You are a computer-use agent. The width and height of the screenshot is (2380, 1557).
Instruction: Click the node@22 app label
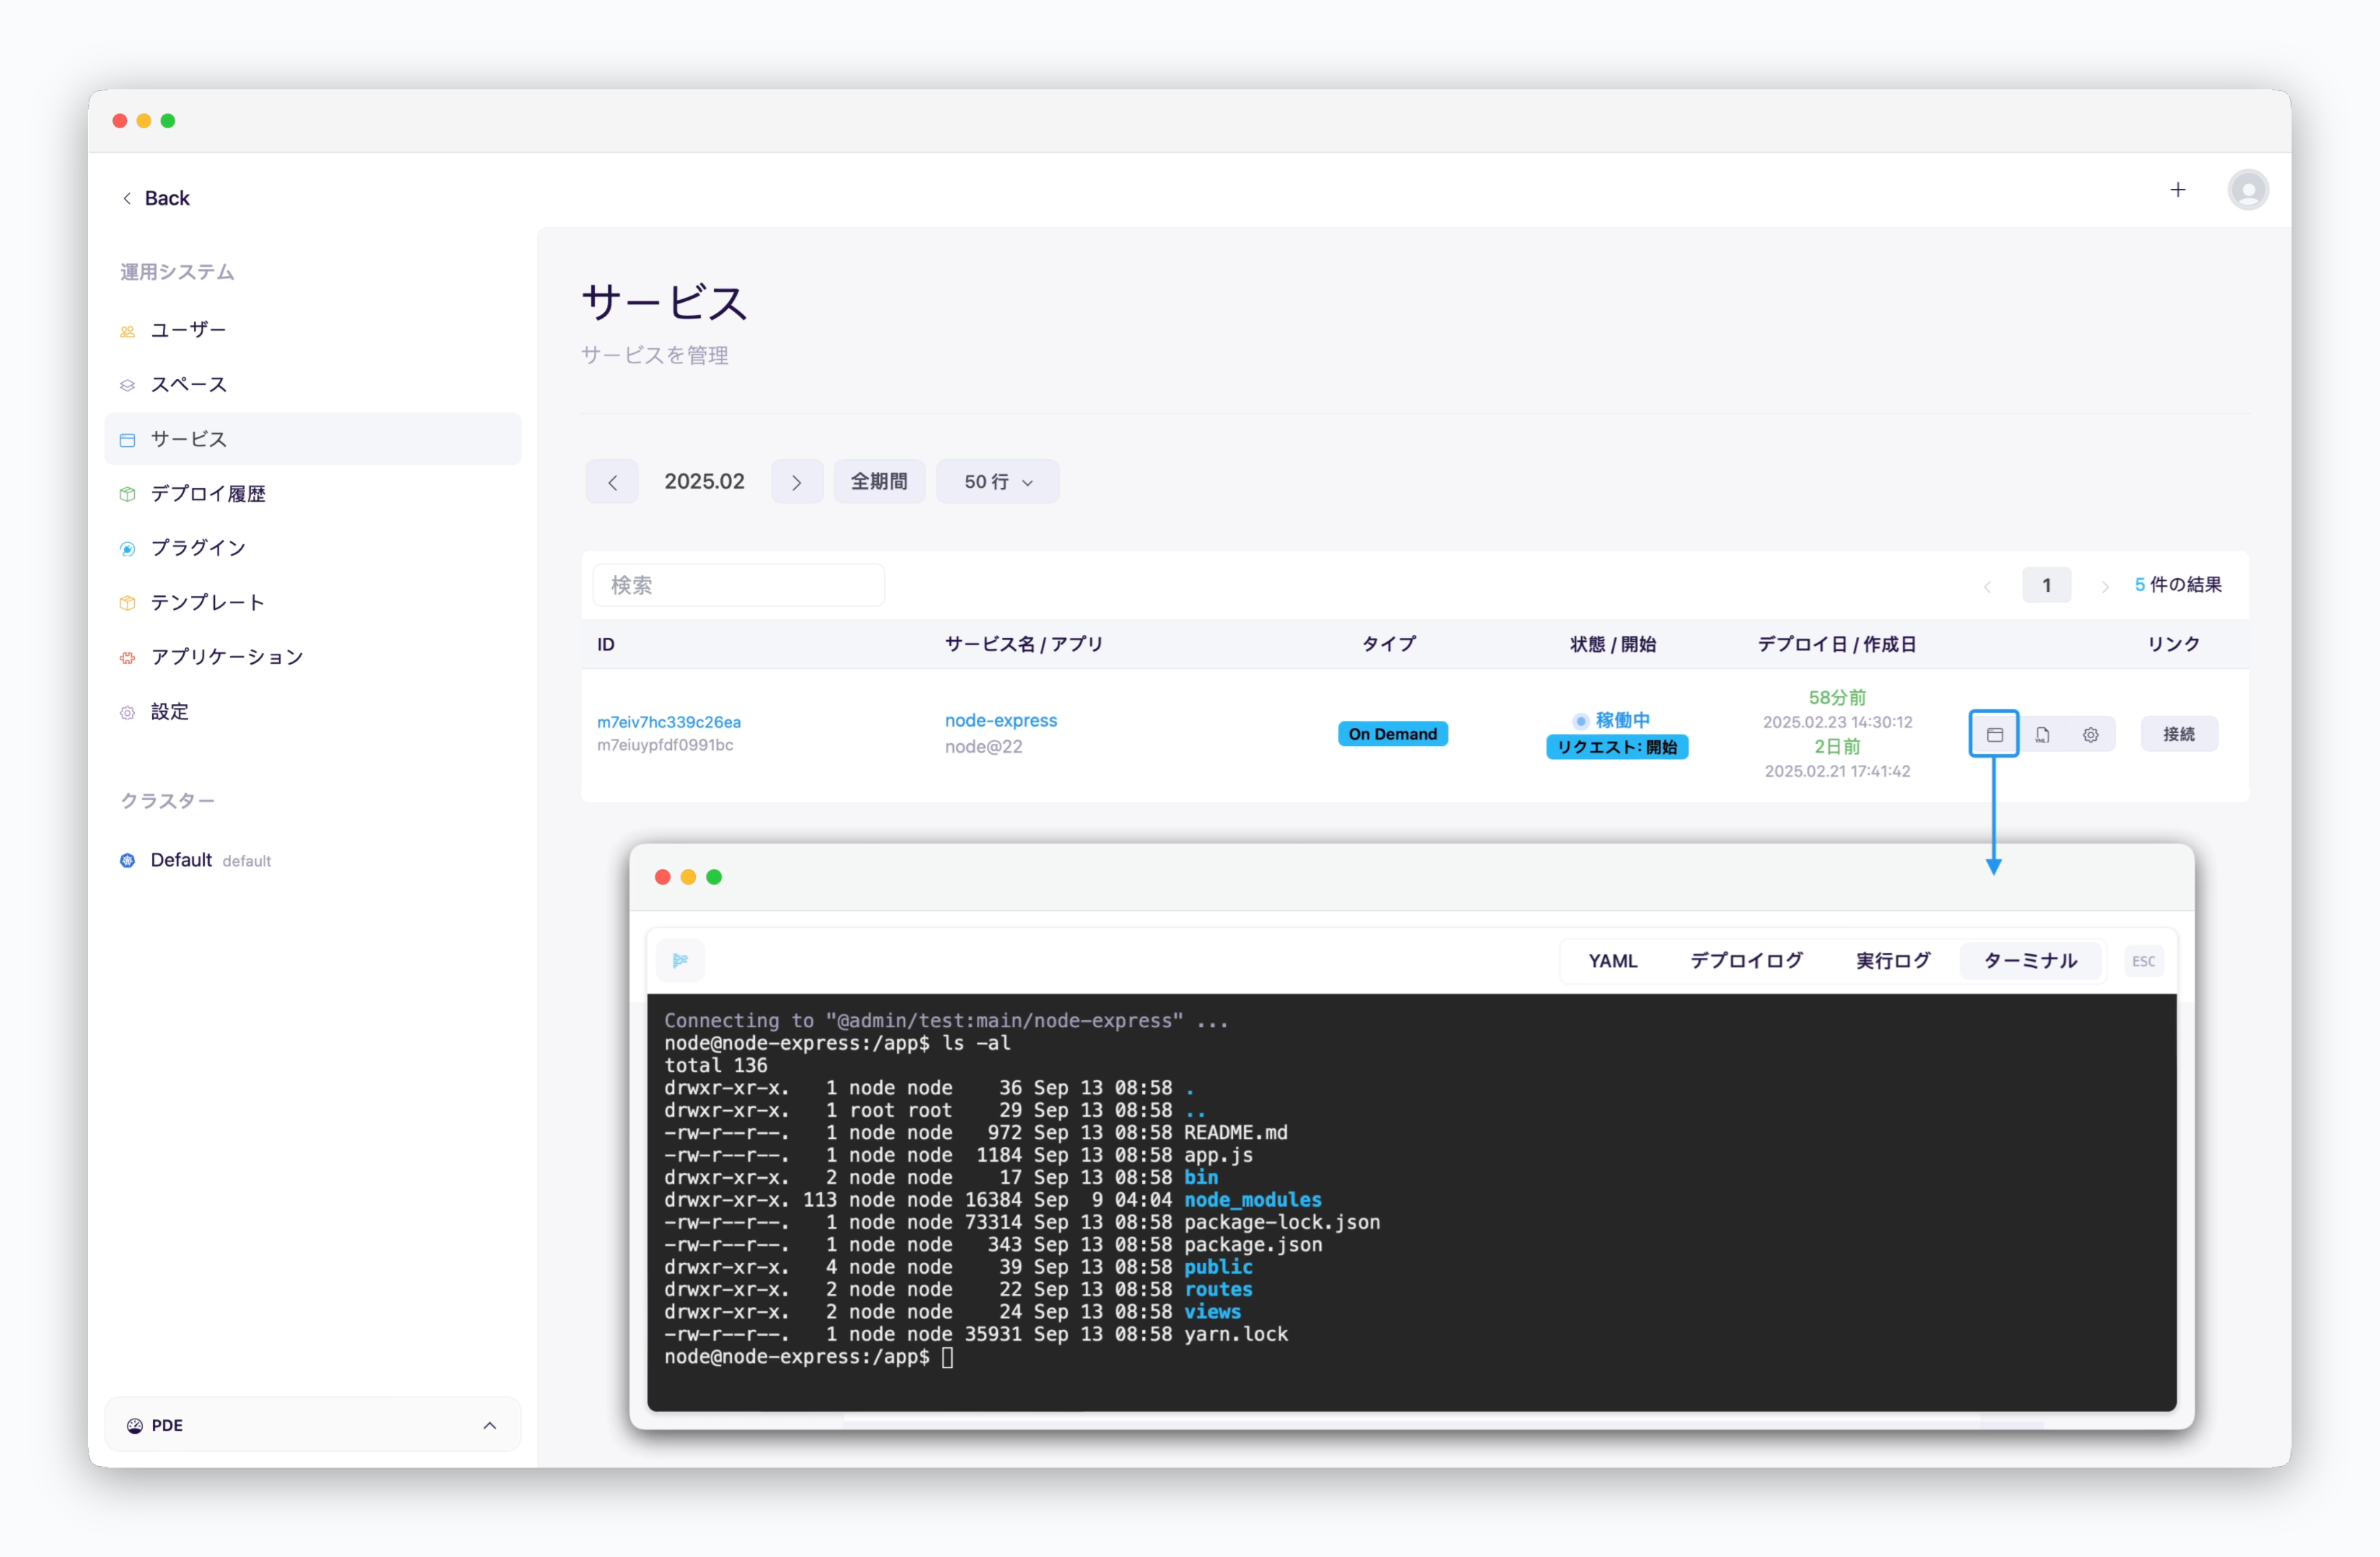(x=983, y=748)
